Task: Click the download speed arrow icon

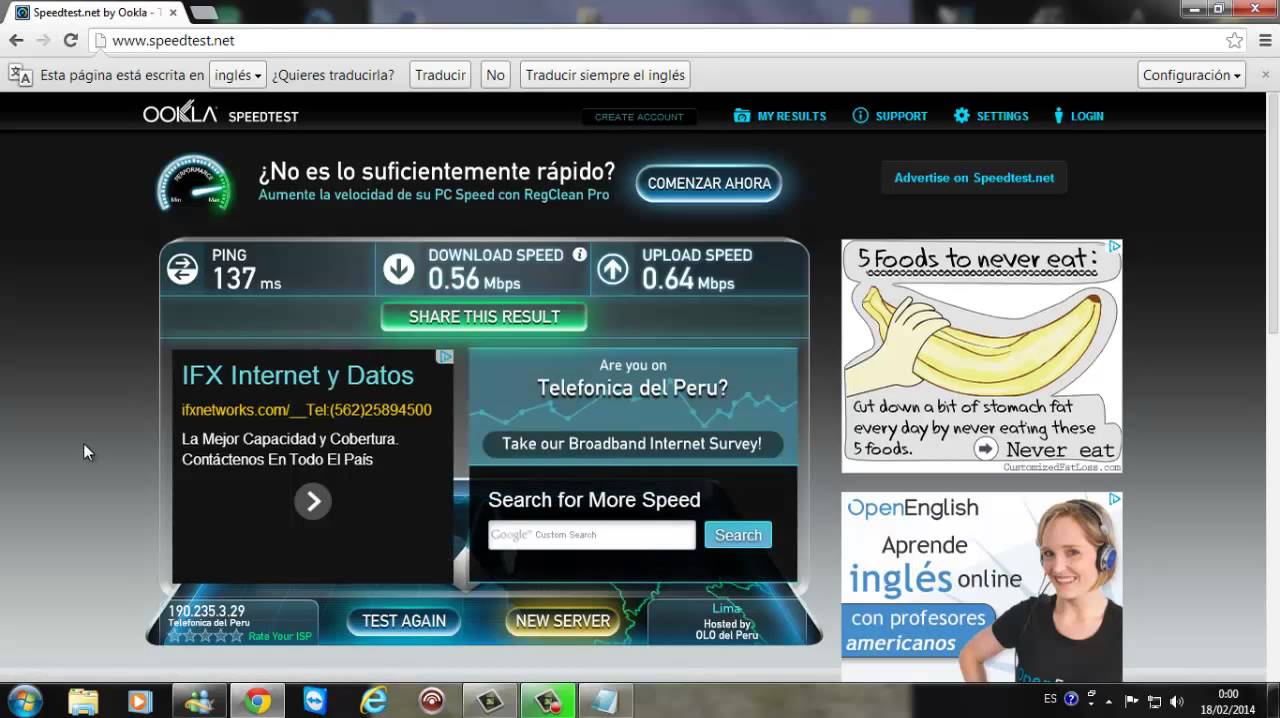Action: coord(399,268)
